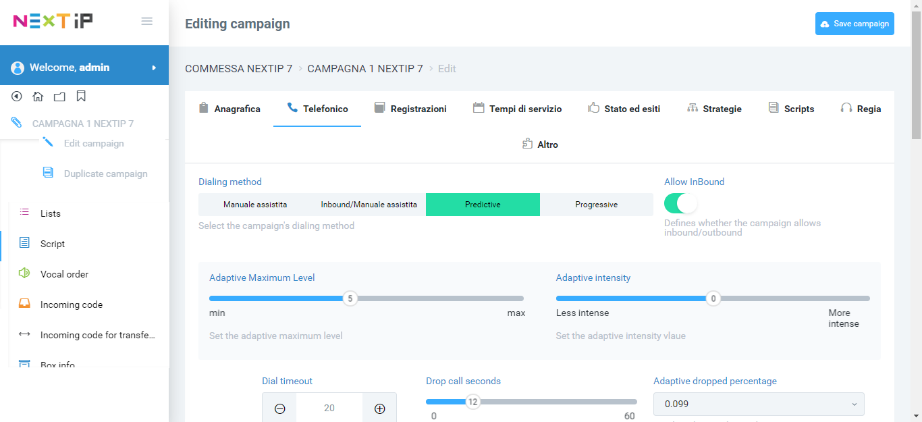Select the Progressive dialing method
The height and width of the screenshot is (422, 922).
point(596,205)
